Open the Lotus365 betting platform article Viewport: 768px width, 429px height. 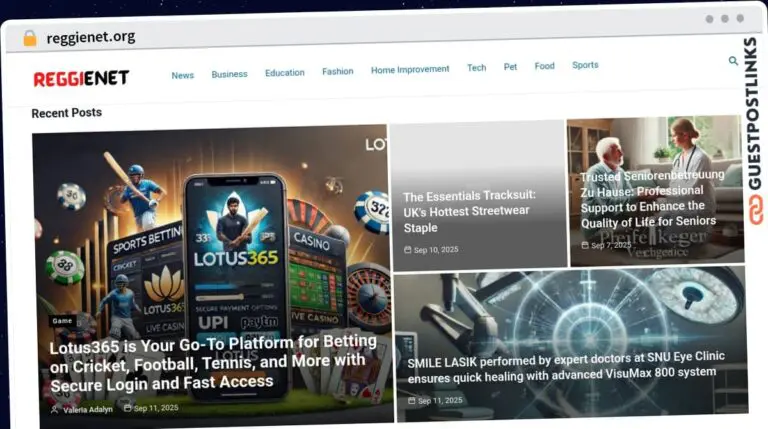click(213, 363)
